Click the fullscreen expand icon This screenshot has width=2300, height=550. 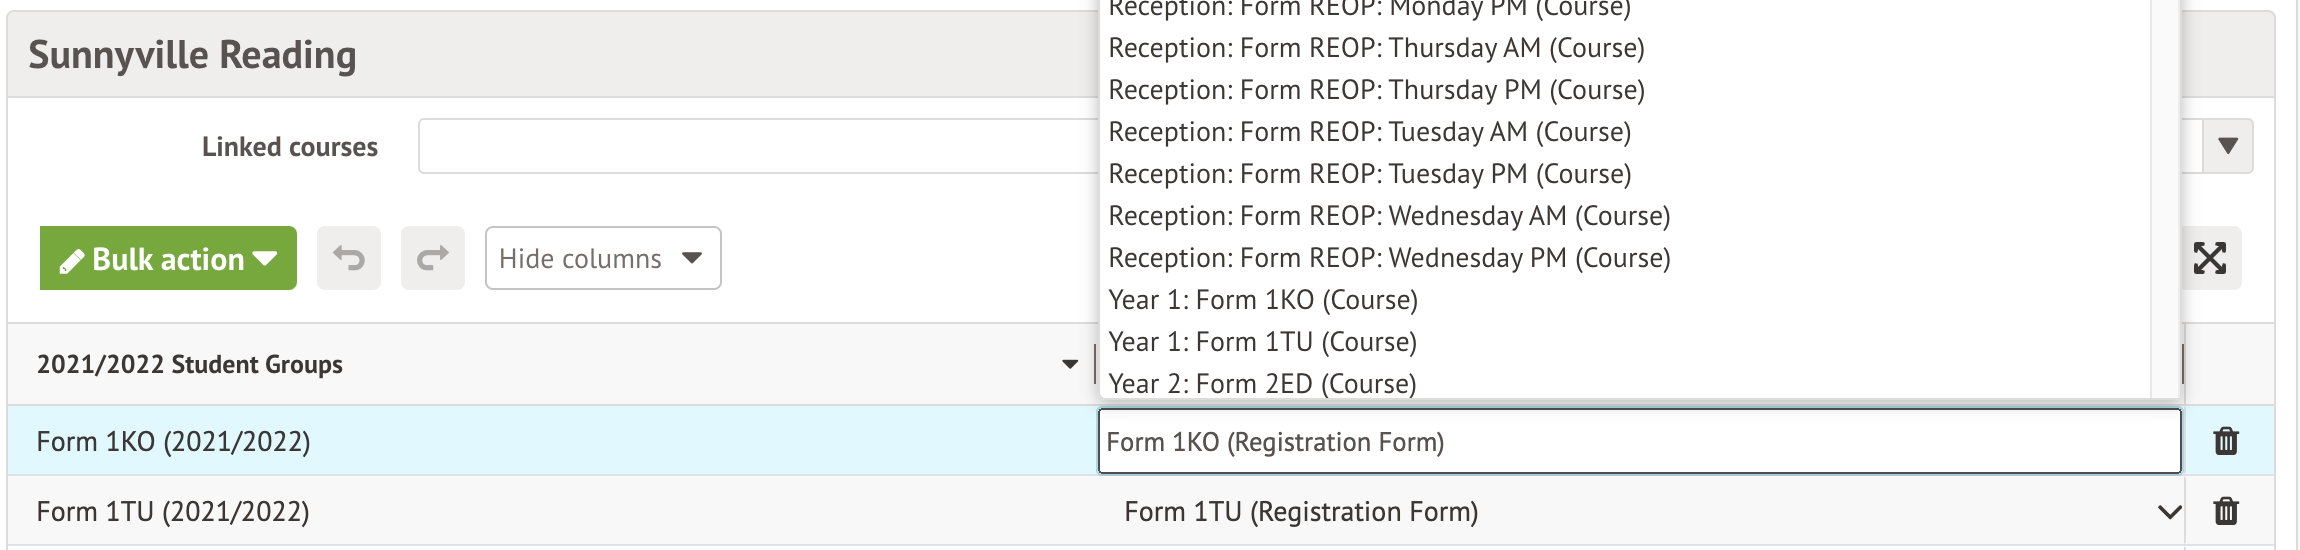[2209, 258]
